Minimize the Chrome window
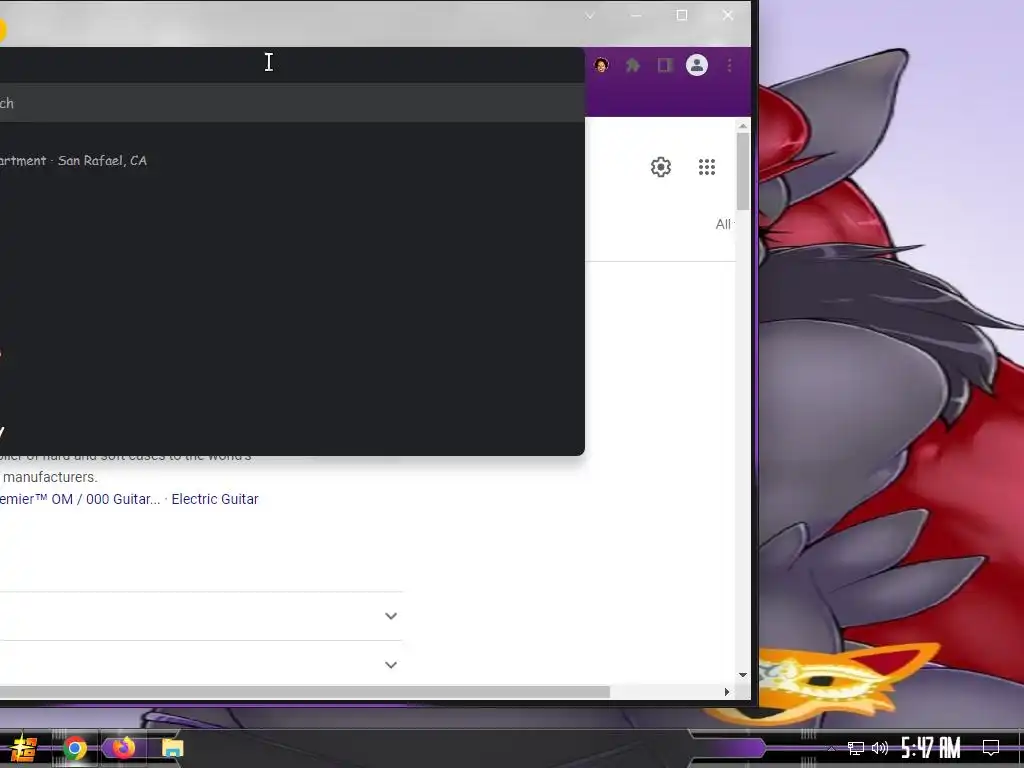The image size is (1024, 768). coord(636,15)
